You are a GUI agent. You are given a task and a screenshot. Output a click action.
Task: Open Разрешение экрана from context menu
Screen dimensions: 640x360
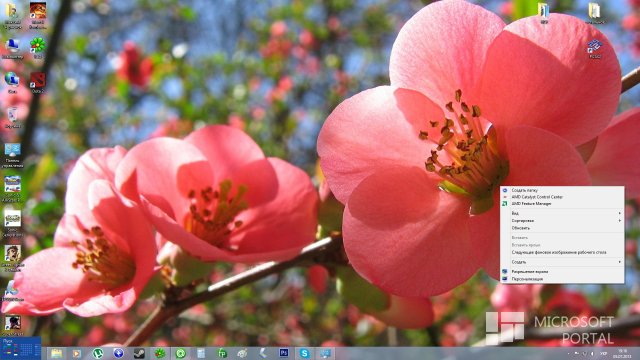point(530,271)
